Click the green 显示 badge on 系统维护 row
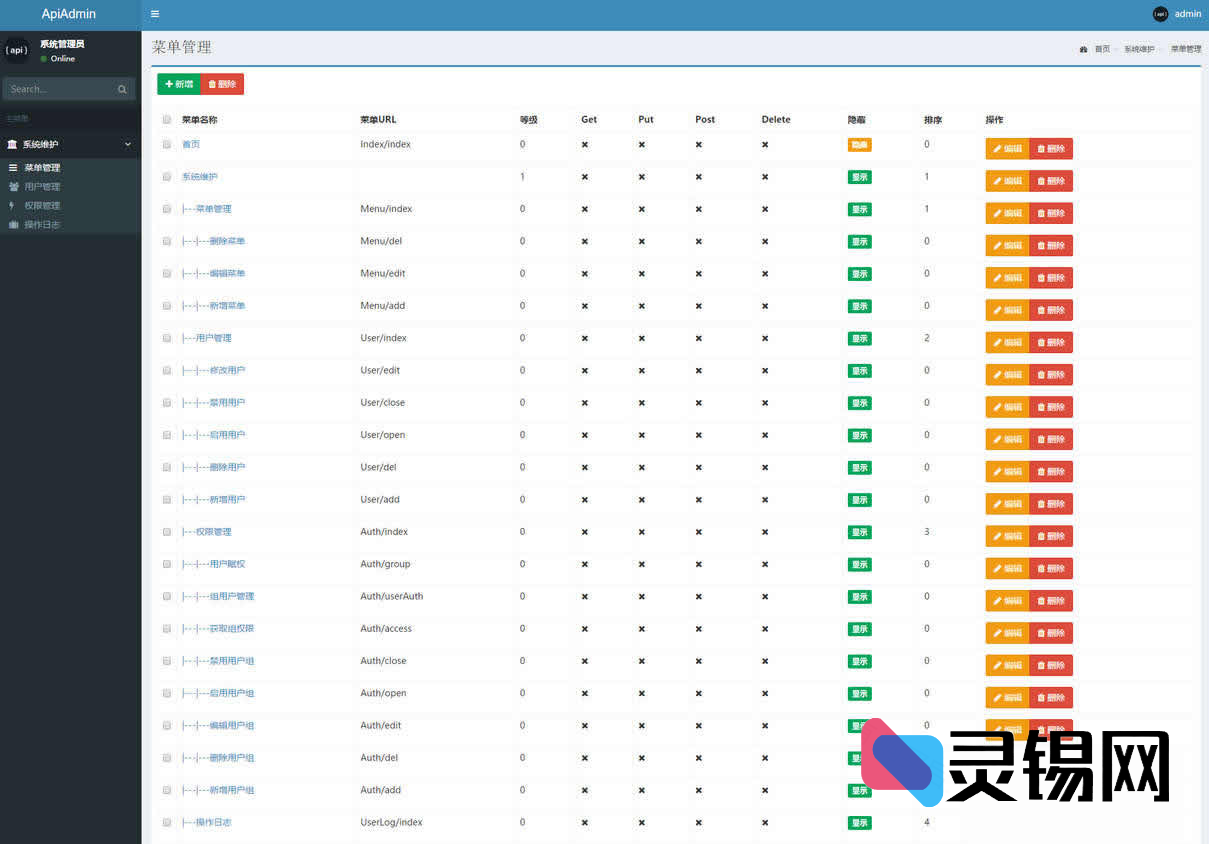The image size is (1209, 844). (859, 176)
